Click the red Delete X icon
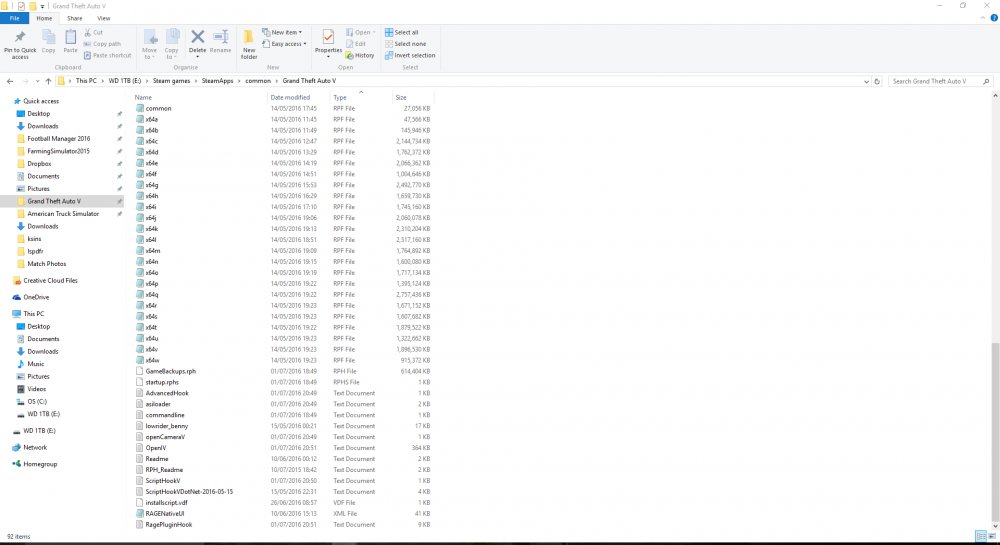 point(198,37)
